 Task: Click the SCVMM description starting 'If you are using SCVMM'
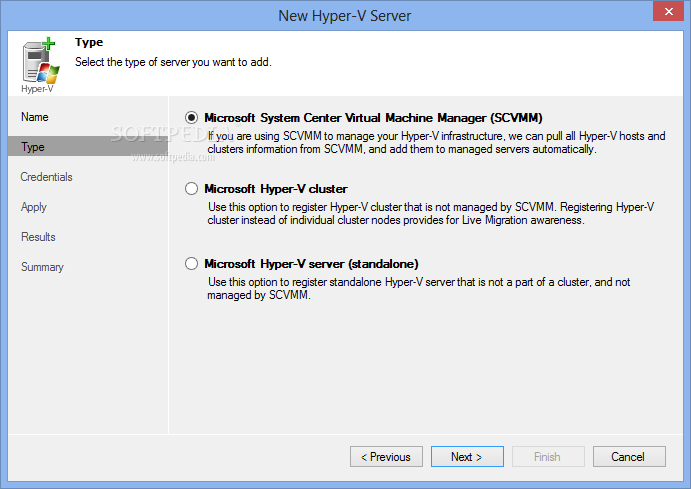(x=436, y=143)
